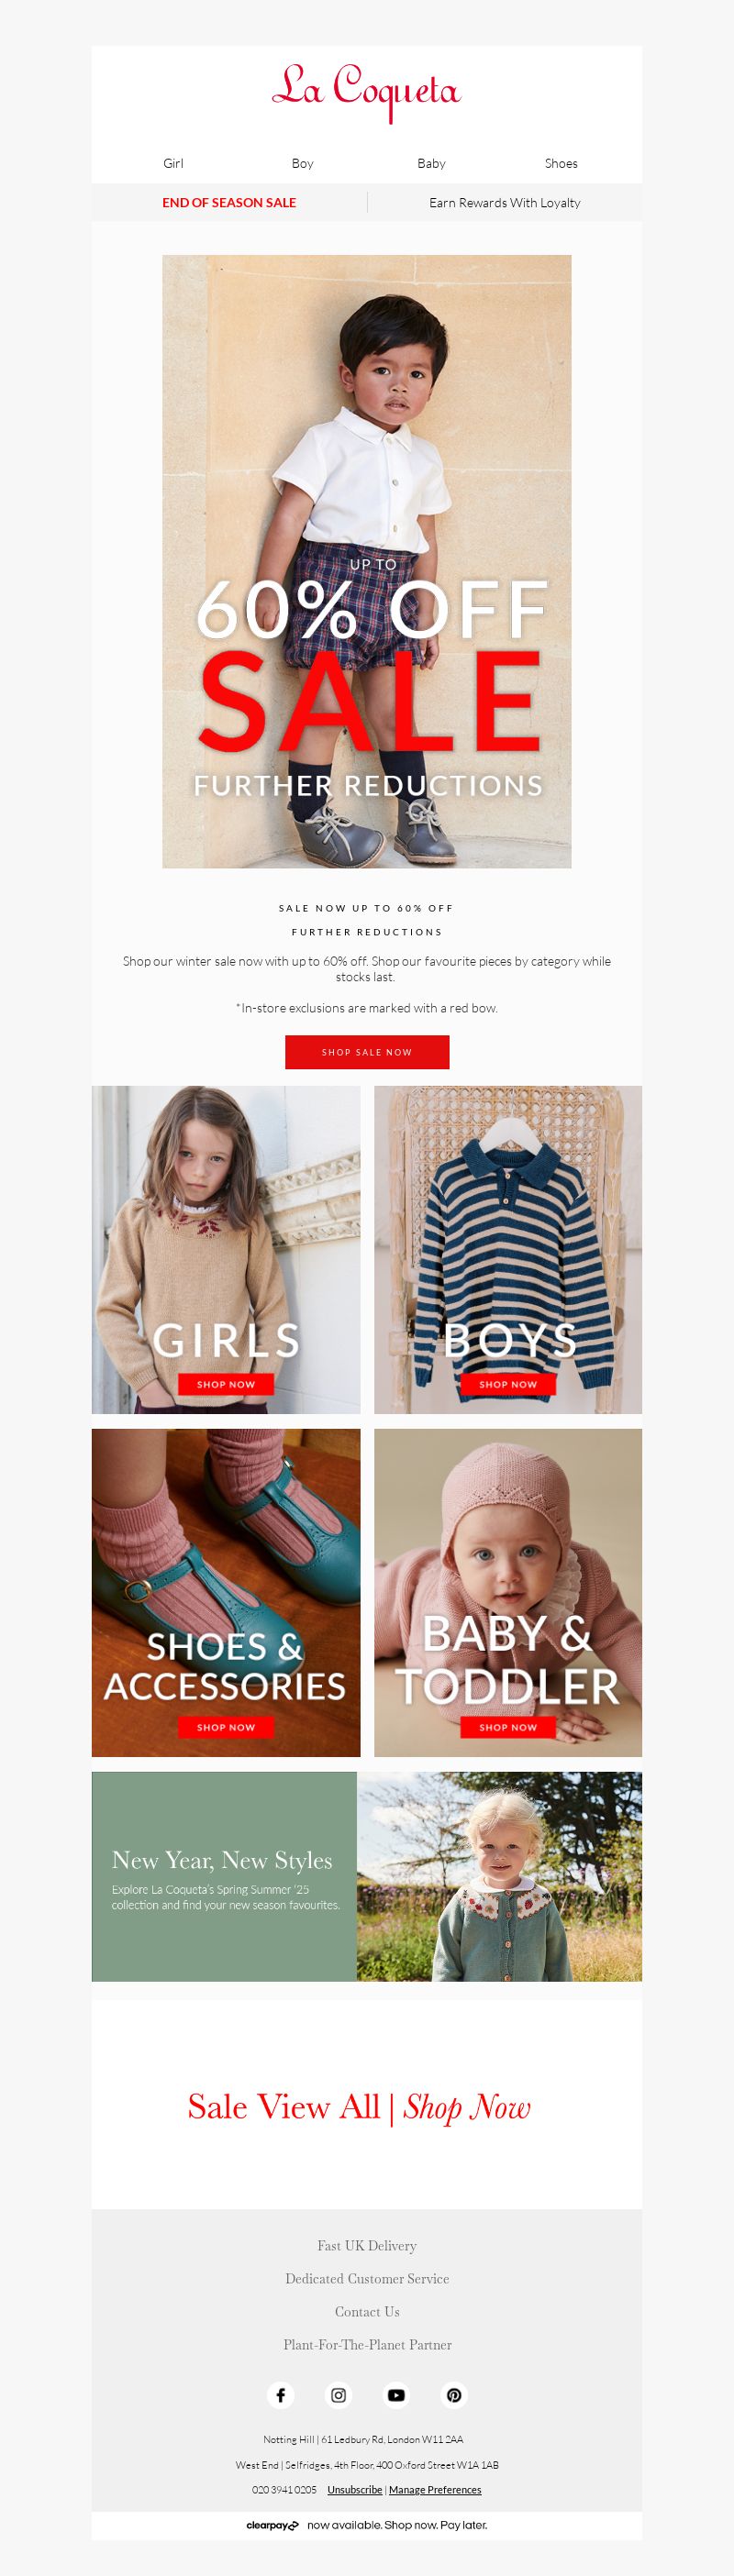Viewport: 734px width, 2576px height.
Task: Select the Boy menu item
Action: (x=302, y=163)
